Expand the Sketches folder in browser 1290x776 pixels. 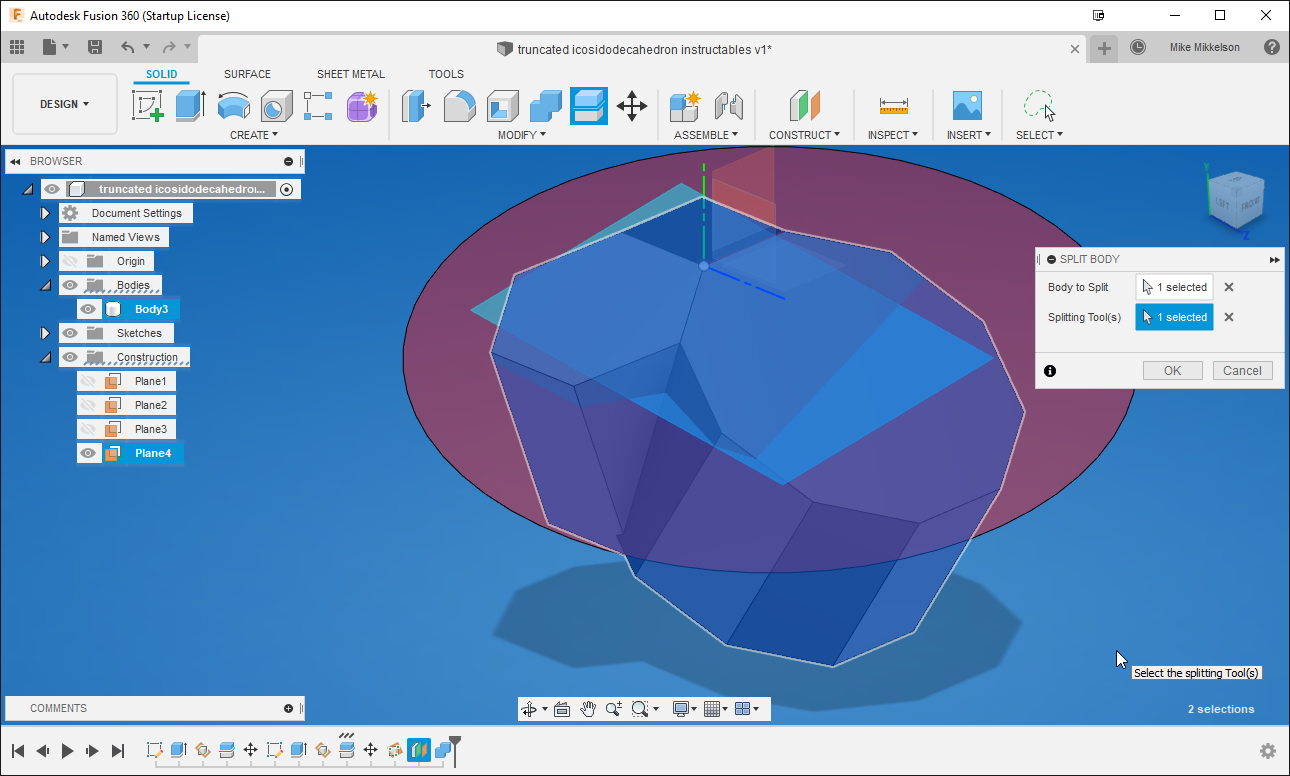(45, 333)
